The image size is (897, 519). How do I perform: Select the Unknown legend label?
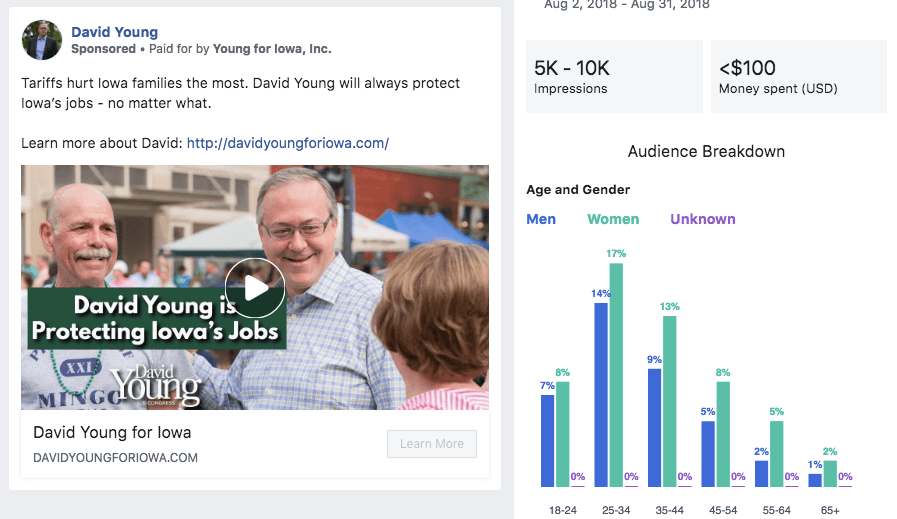702,219
